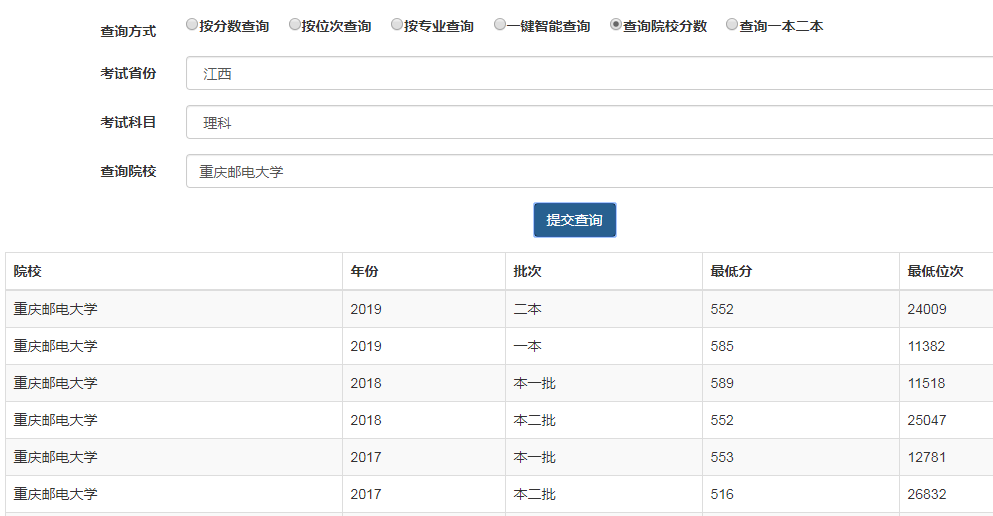The width and height of the screenshot is (993, 516).
Task: Open the 考试科目 dropdown showing 理科
Action: [590, 122]
